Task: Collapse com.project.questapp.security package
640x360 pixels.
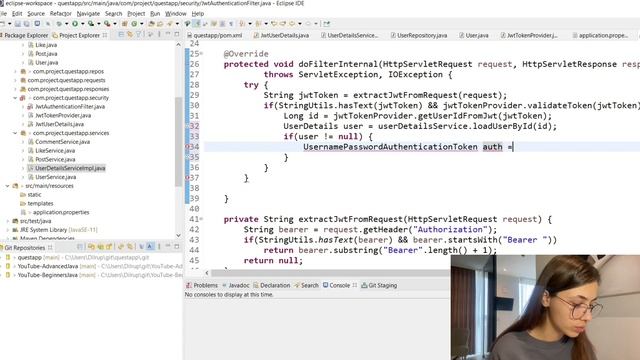Action: coord(15,98)
